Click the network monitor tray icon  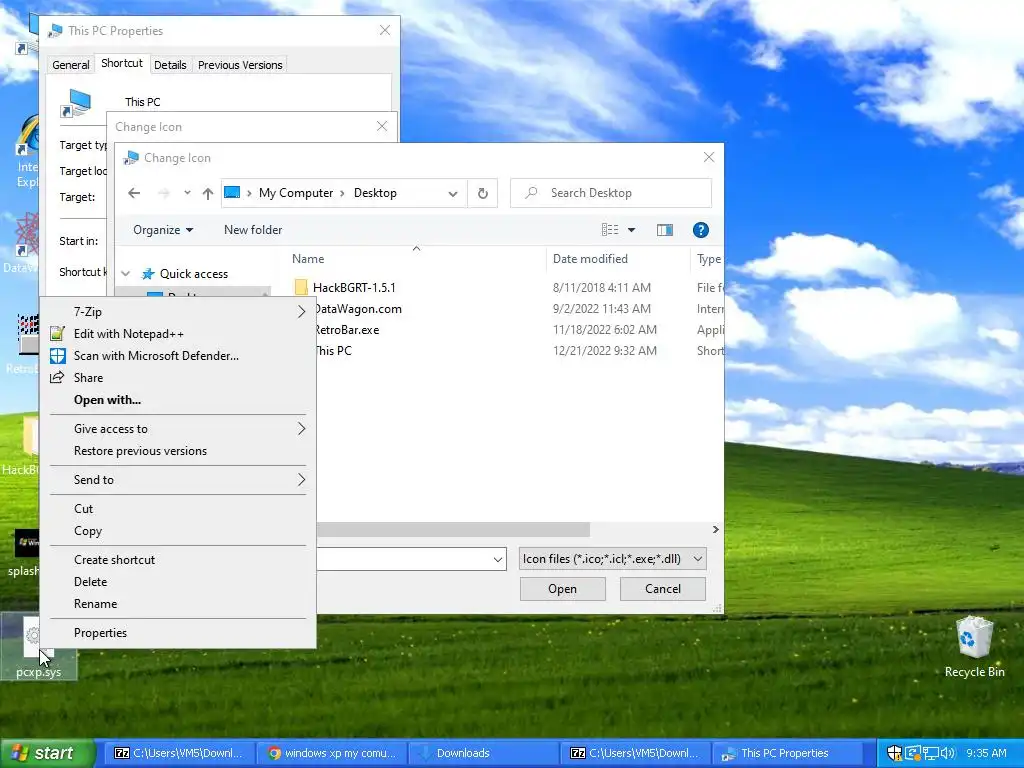931,753
